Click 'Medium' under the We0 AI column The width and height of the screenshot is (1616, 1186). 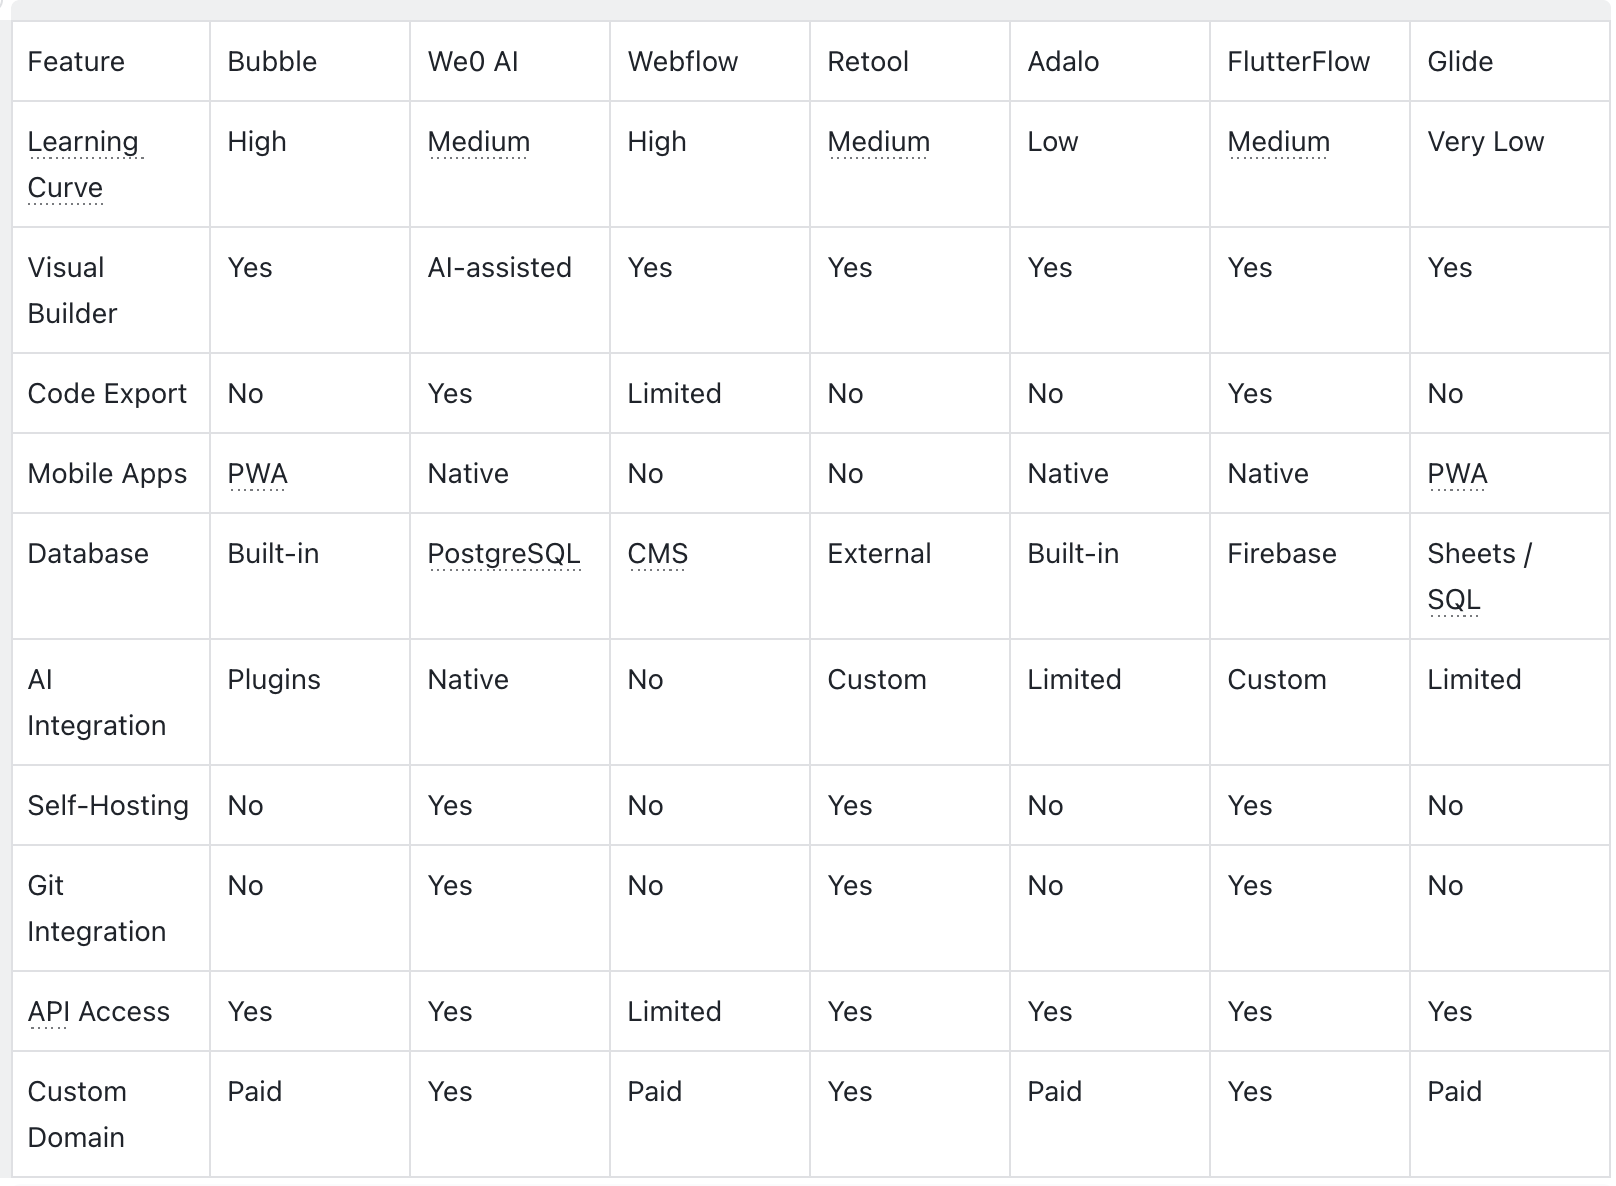click(478, 142)
